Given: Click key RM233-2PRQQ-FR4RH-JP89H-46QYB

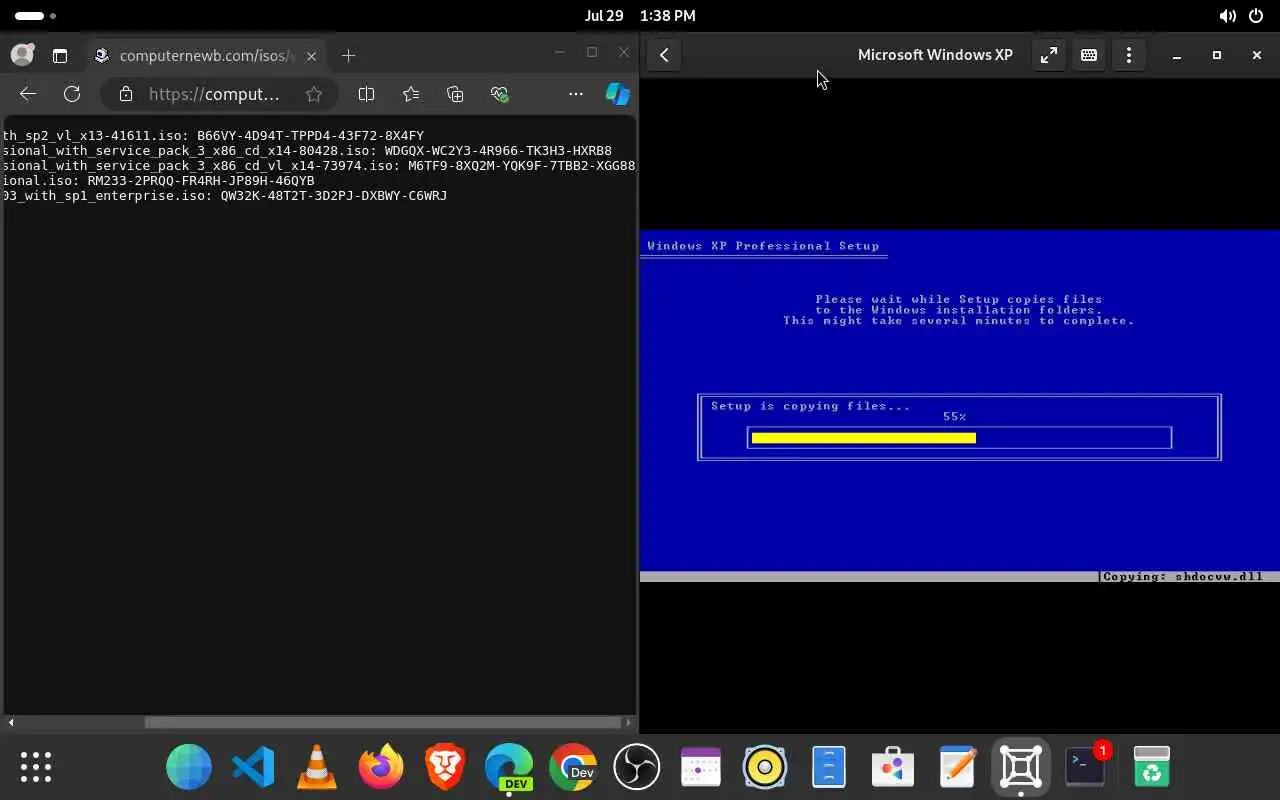Looking at the screenshot, I should click(x=201, y=180).
